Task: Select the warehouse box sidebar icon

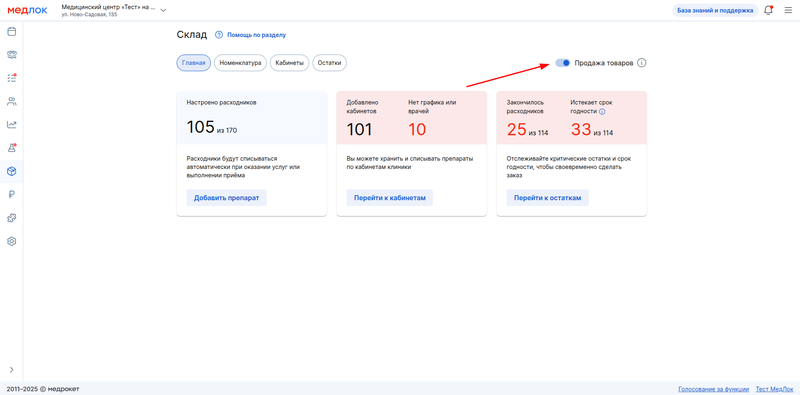Action: [x=11, y=171]
